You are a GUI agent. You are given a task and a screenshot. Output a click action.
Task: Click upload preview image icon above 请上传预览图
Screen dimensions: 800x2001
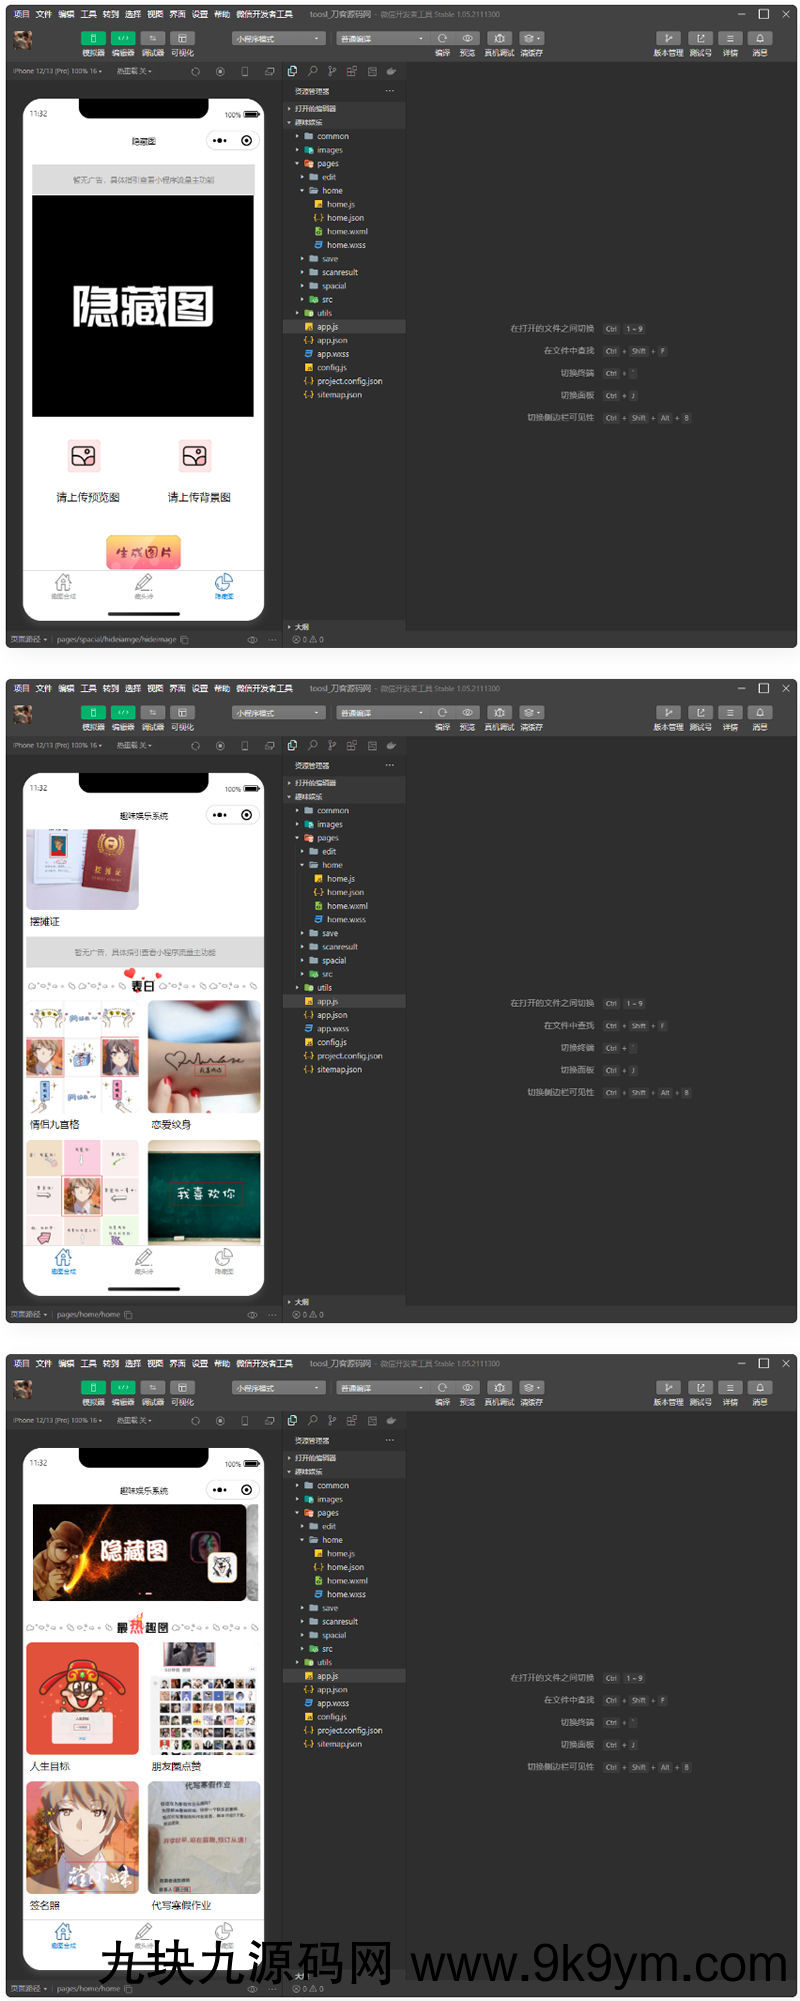(84, 456)
